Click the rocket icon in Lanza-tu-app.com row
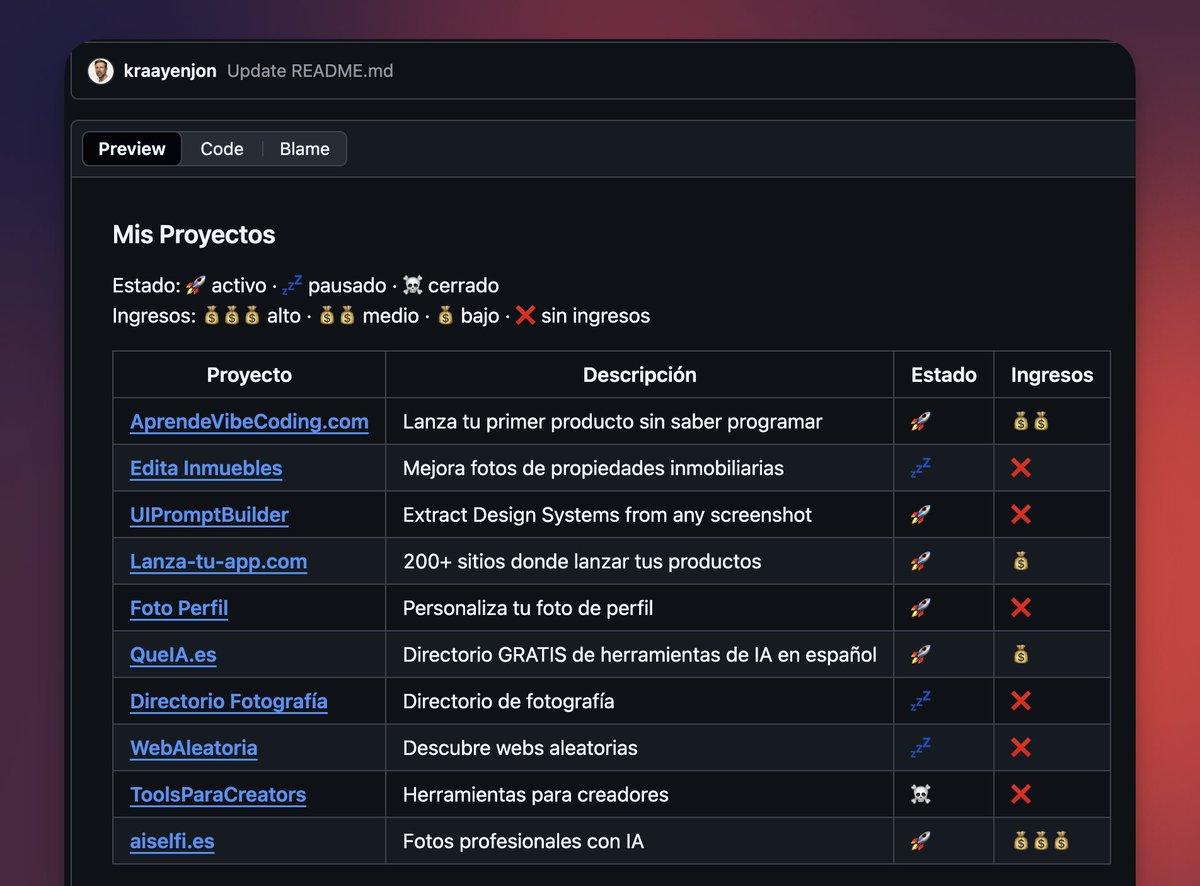1200x886 pixels. pyautogui.click(x=920, y=562)
